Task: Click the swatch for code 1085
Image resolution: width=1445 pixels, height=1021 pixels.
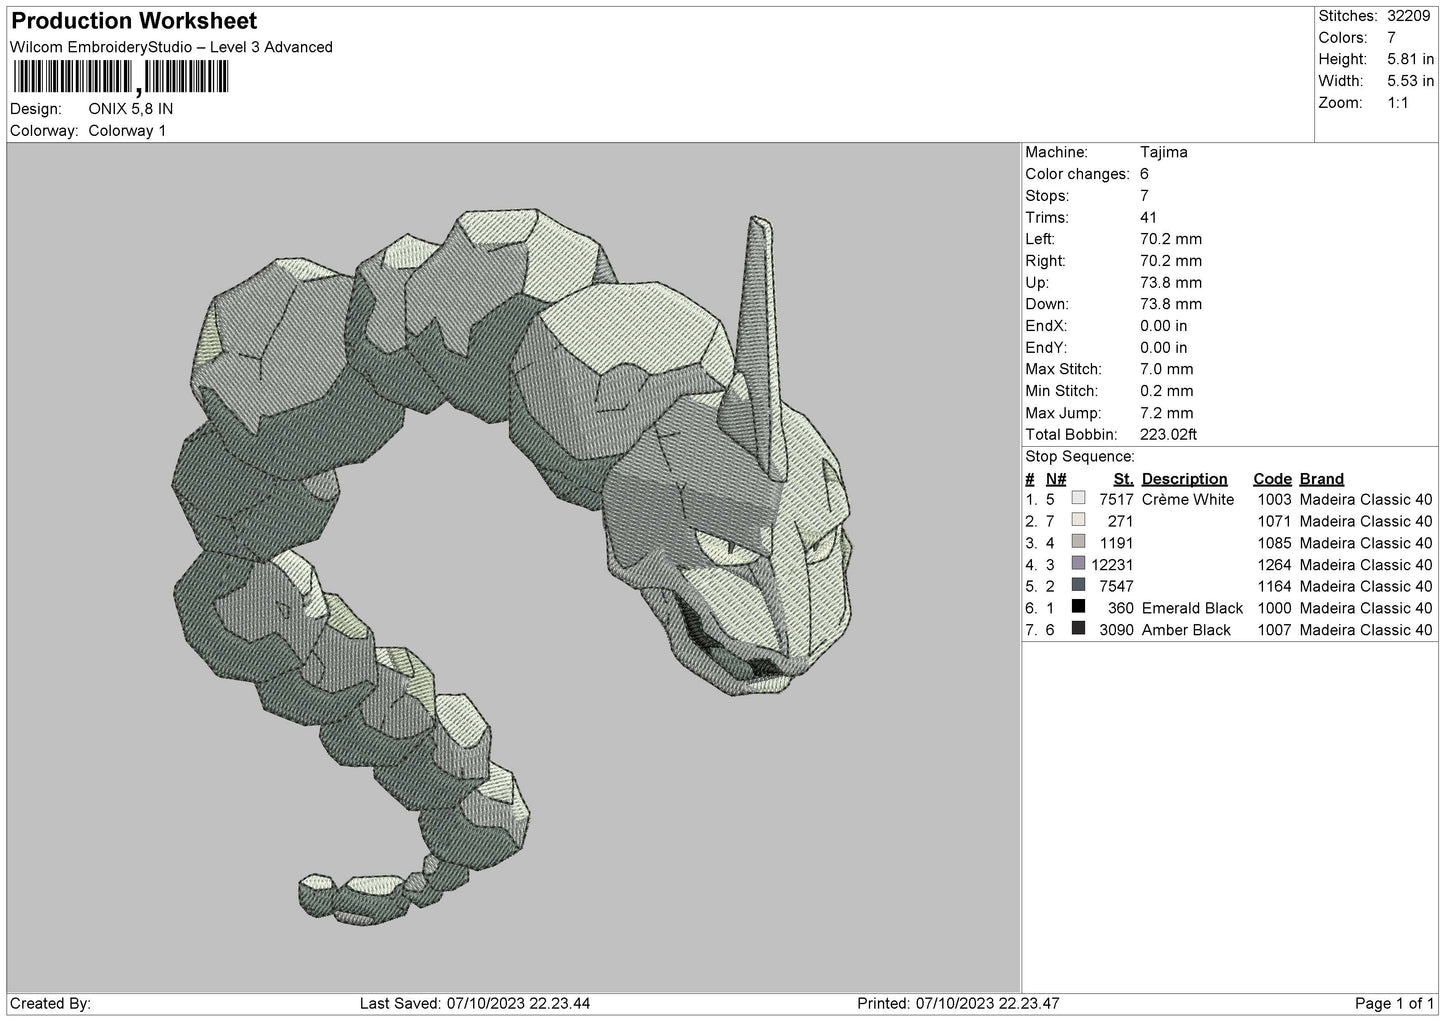Action: (x=1078, y=543)
